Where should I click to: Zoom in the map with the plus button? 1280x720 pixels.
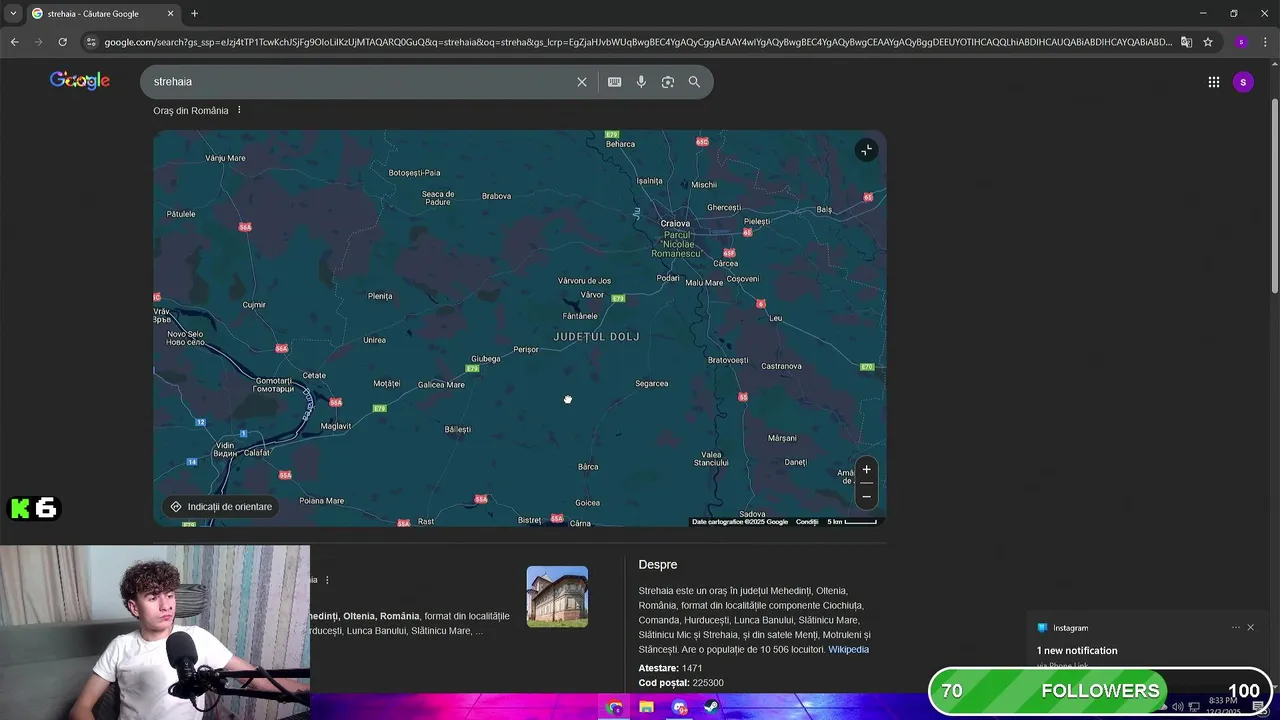click(867, 470)
